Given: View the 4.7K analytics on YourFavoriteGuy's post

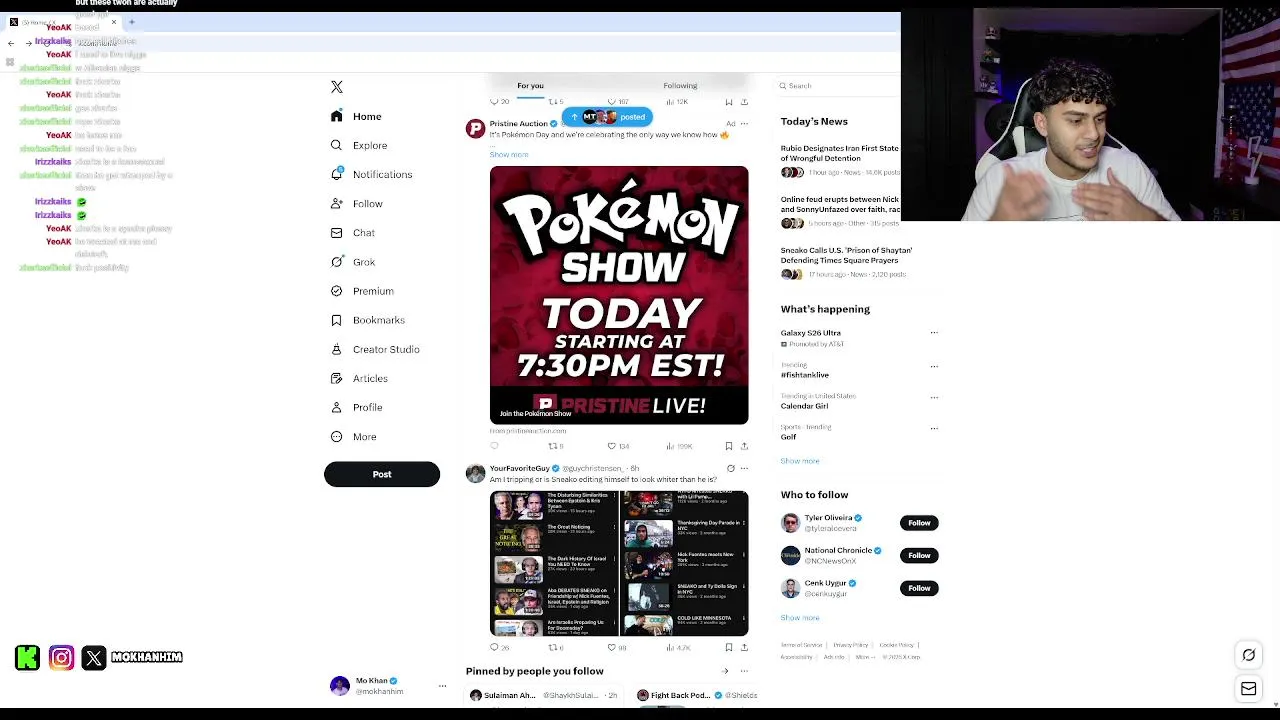Looking at the screenshot, I should click(679, 648).
